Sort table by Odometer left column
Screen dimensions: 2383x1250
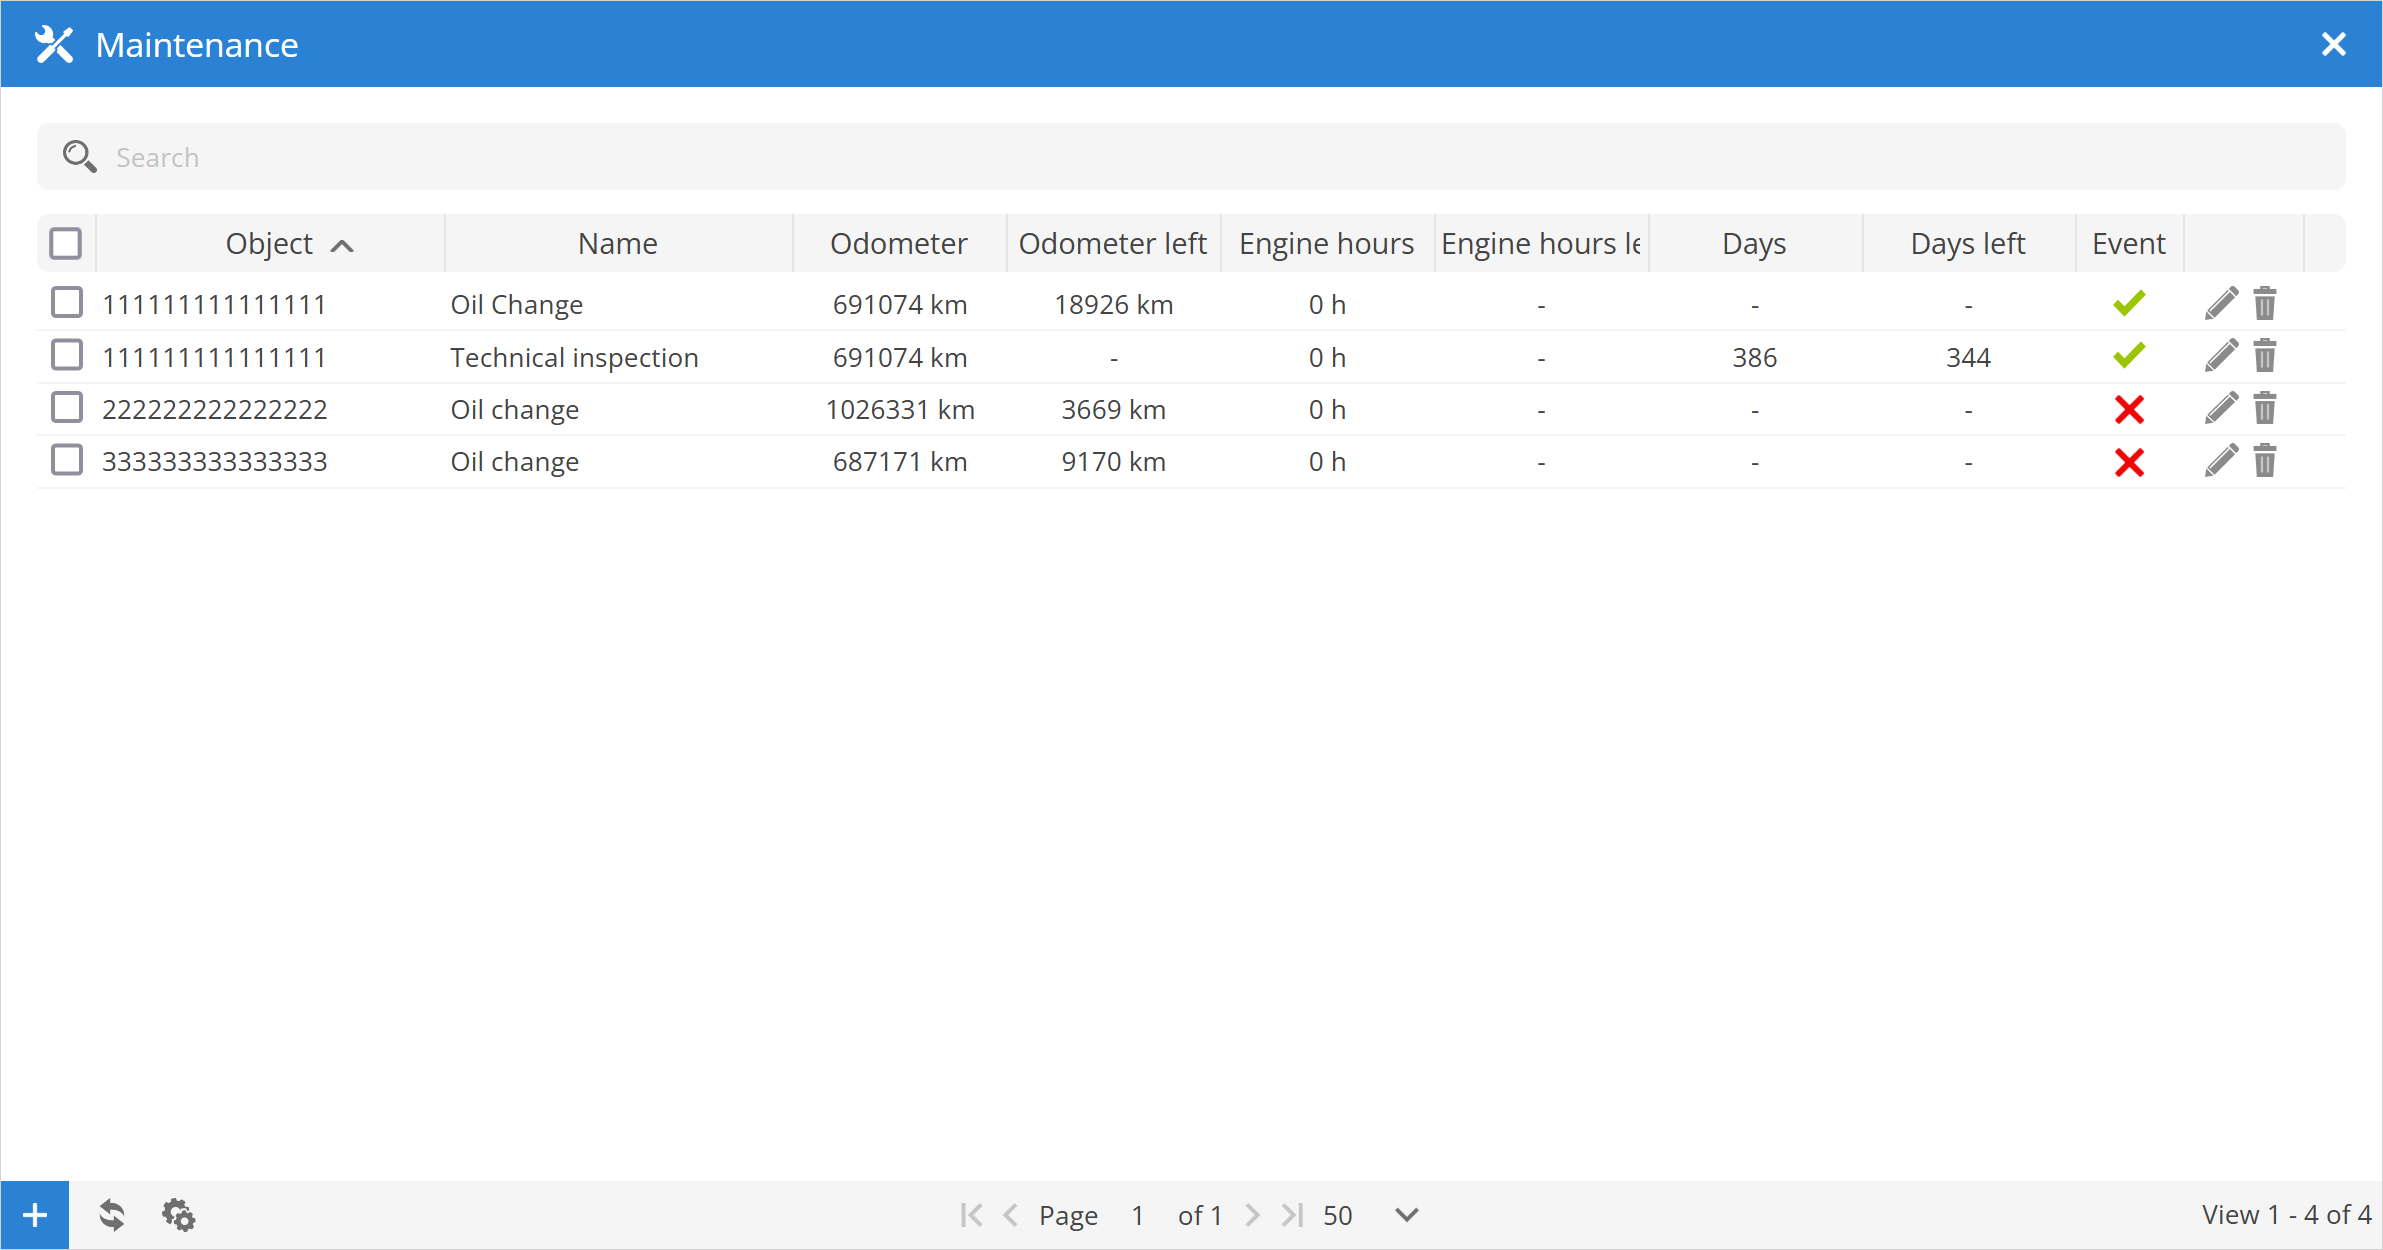[x=1112, y=243]
